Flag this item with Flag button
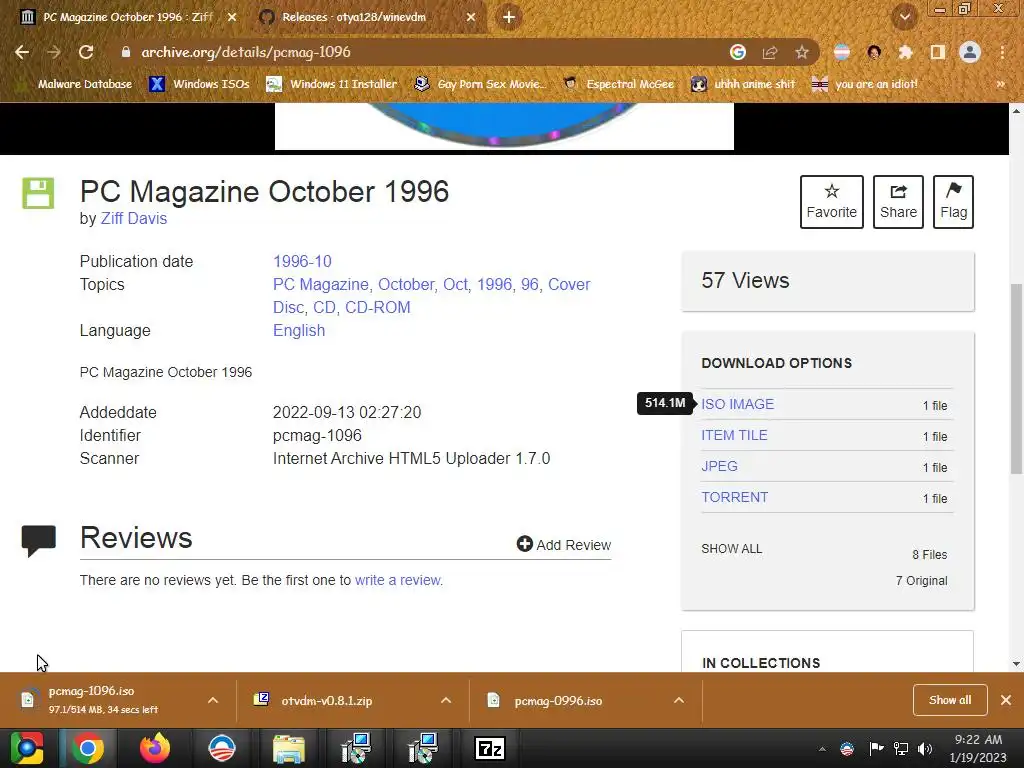Screen dimensions: 1024x768 (953, 202)
